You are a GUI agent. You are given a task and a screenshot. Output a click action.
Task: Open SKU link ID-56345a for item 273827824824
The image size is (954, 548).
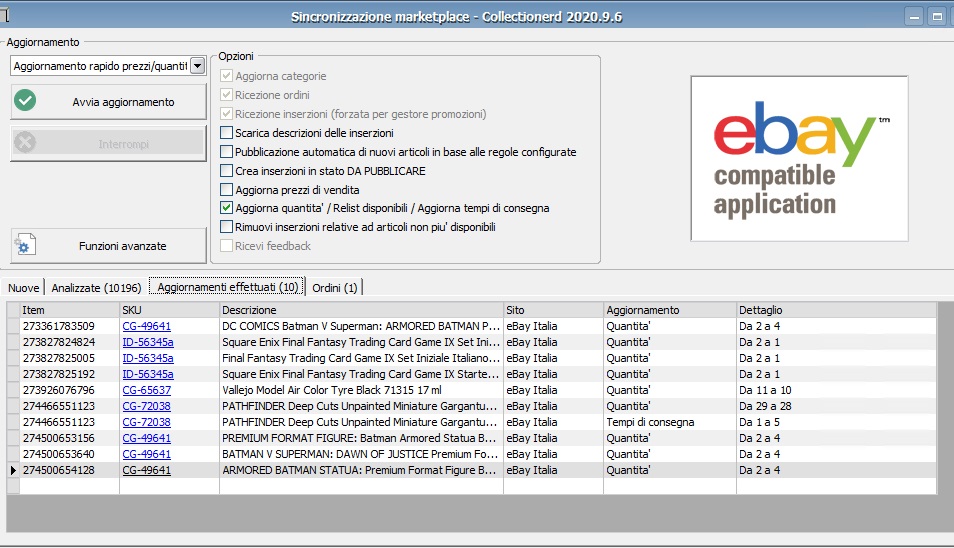(x=148, y=342)
